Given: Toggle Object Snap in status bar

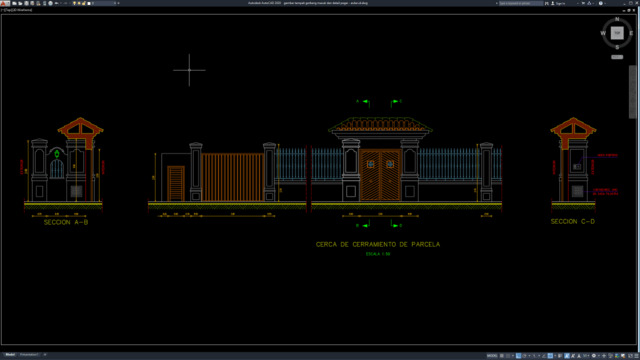Looking at the screenshot, I should [550, 356].
